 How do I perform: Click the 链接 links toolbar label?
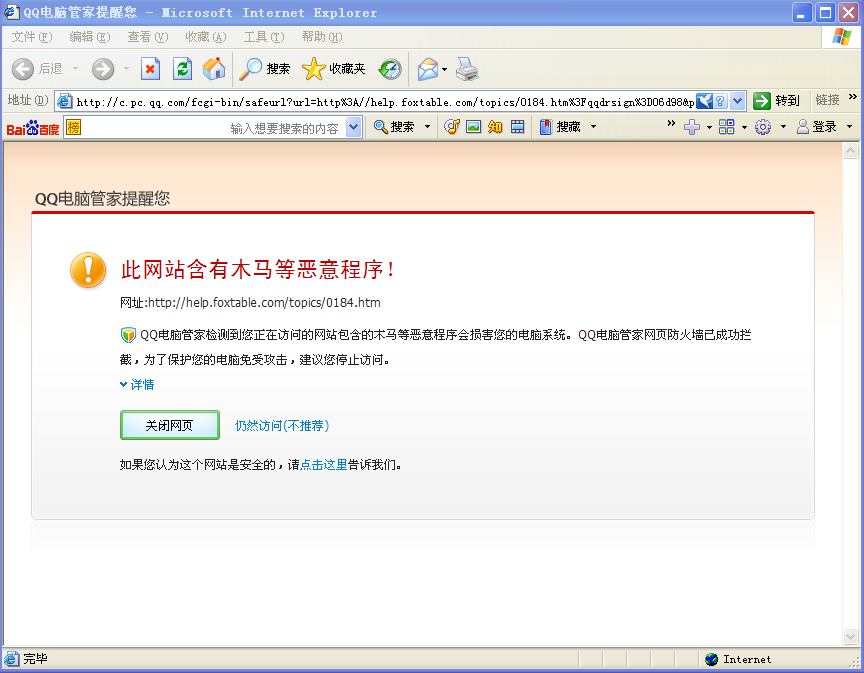[827, 100]
